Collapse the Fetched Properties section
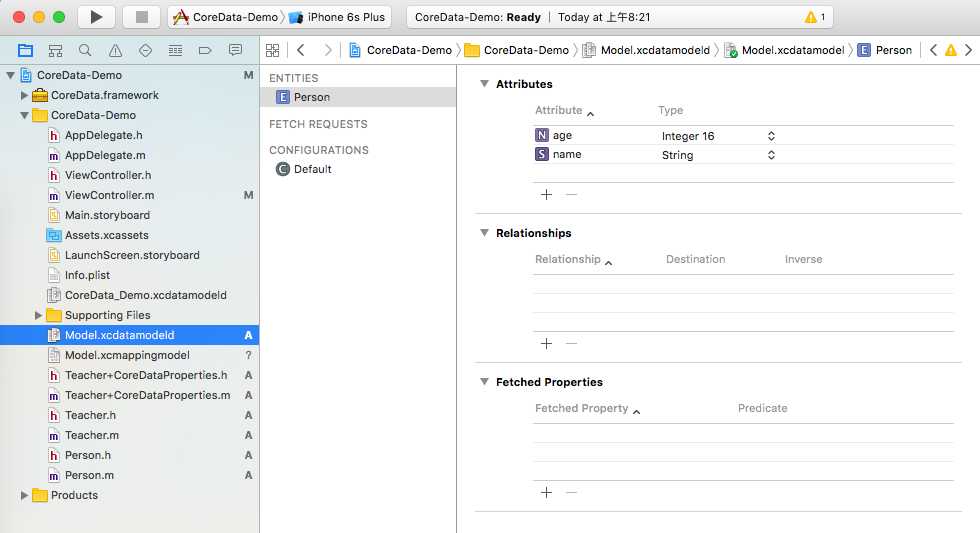This screenshot has height=533, width=980. pos(484,381)
